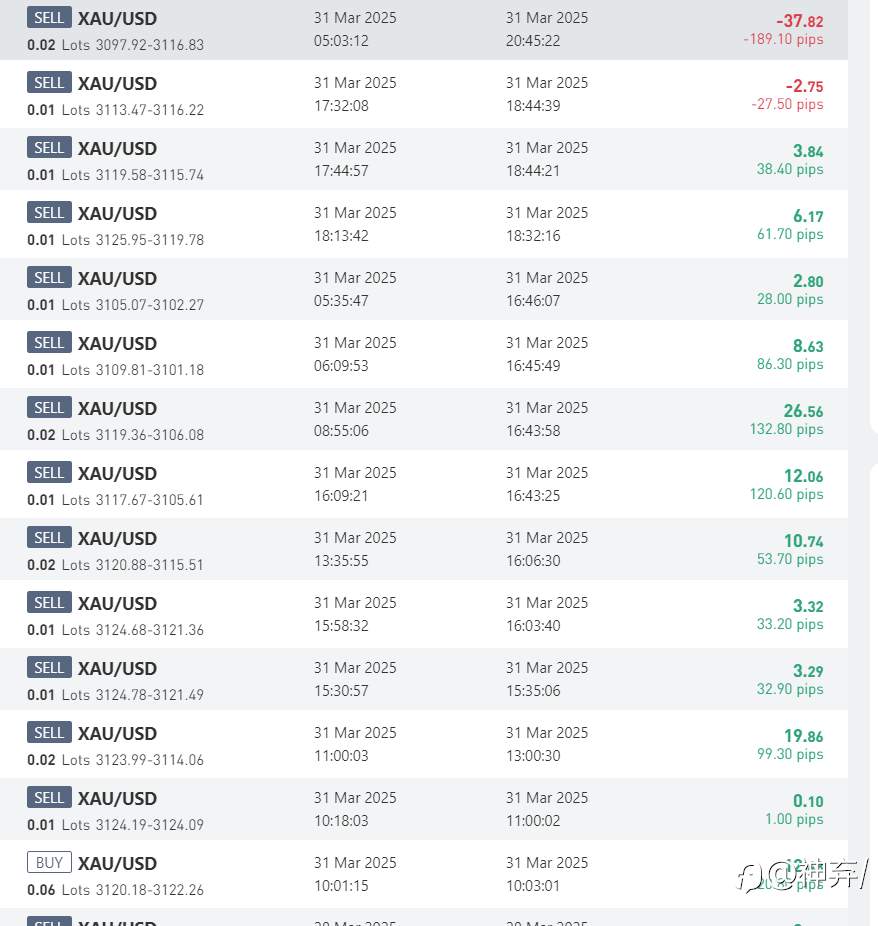Click the BUY badge on 0.06 lots trade

(49, 862)
